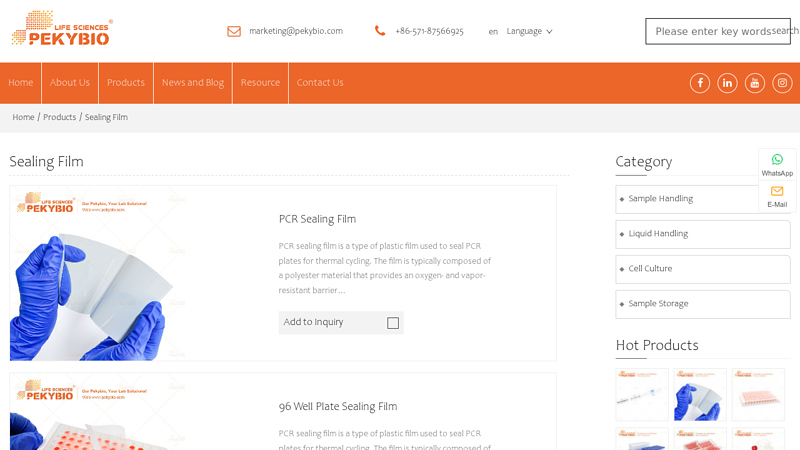Screen dimensions: 800x450
Task: Open the Resource menu item
Action: coord(260,83)
